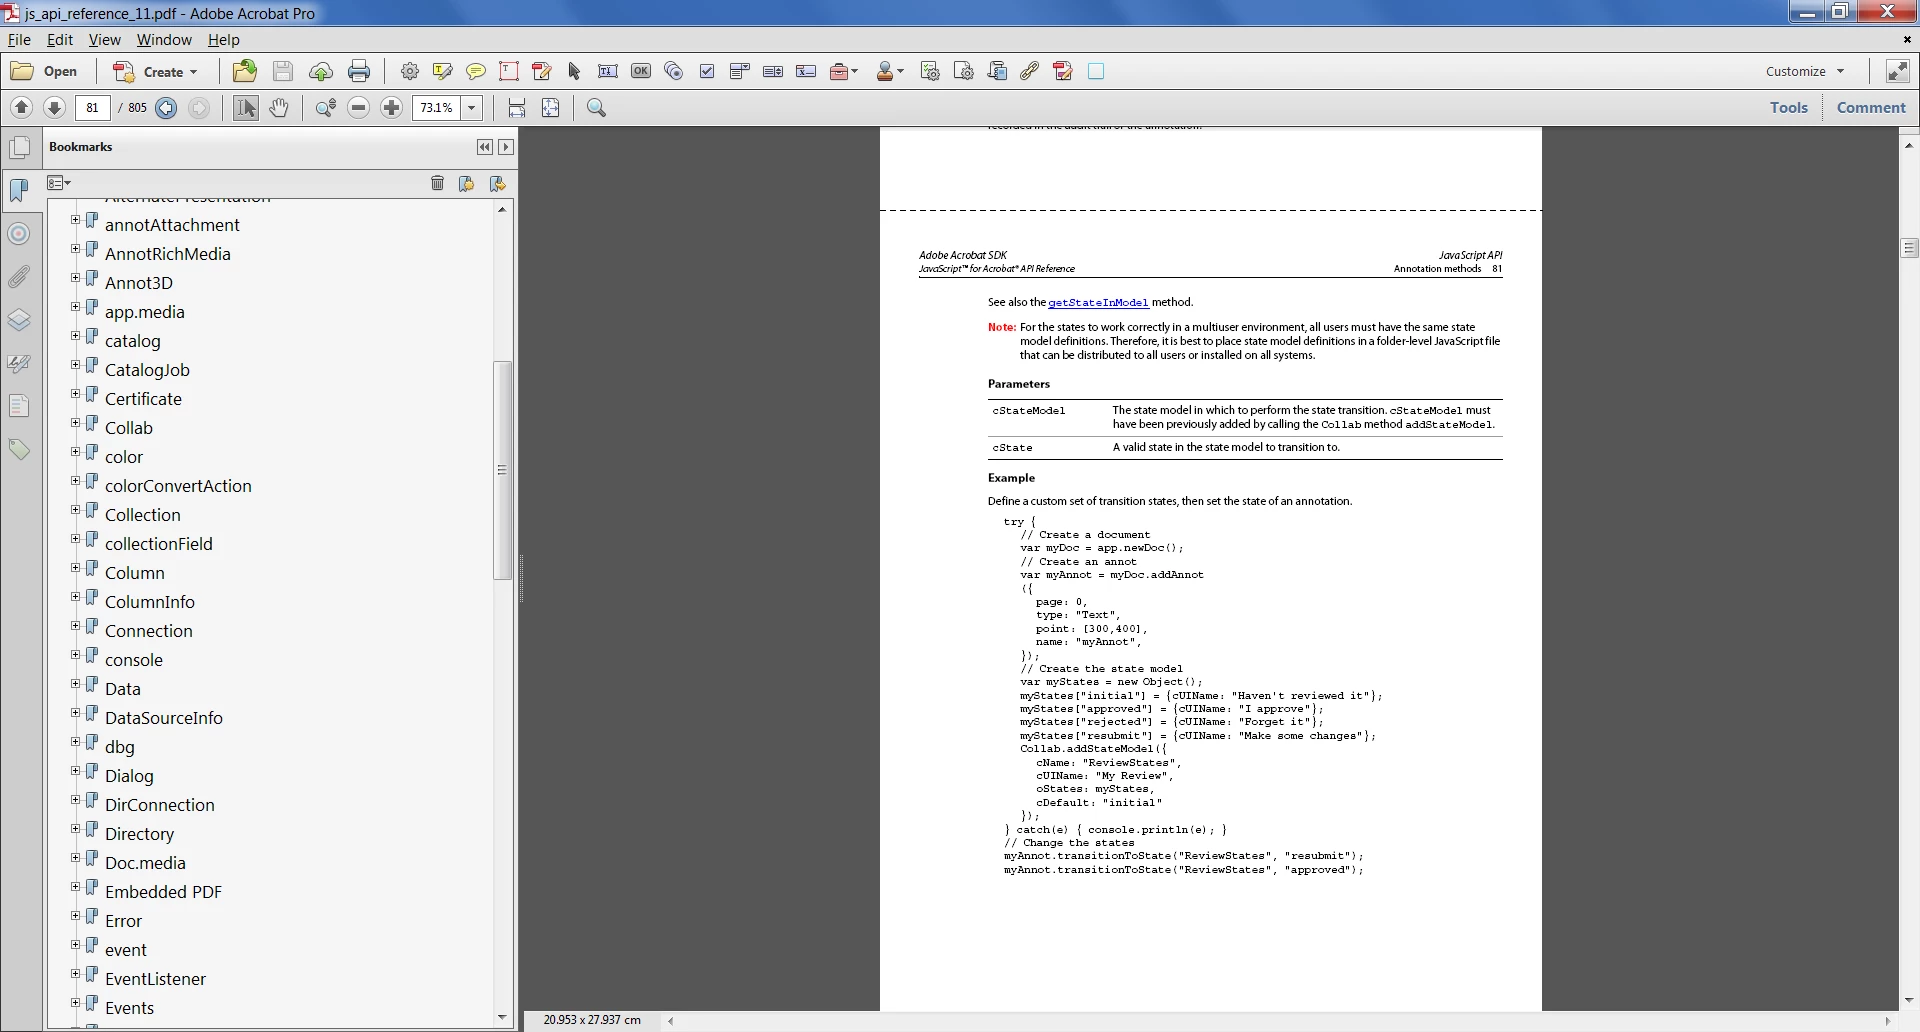1920x1032 pixels.
Task: Open the Tools pane
Action: [1789, 107]
